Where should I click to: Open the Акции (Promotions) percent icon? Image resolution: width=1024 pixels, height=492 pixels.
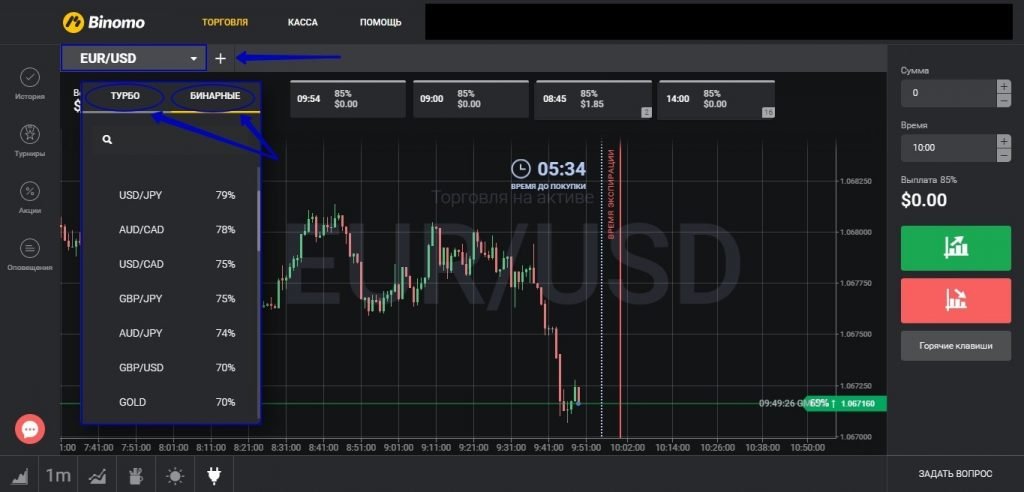coord(30,192)
